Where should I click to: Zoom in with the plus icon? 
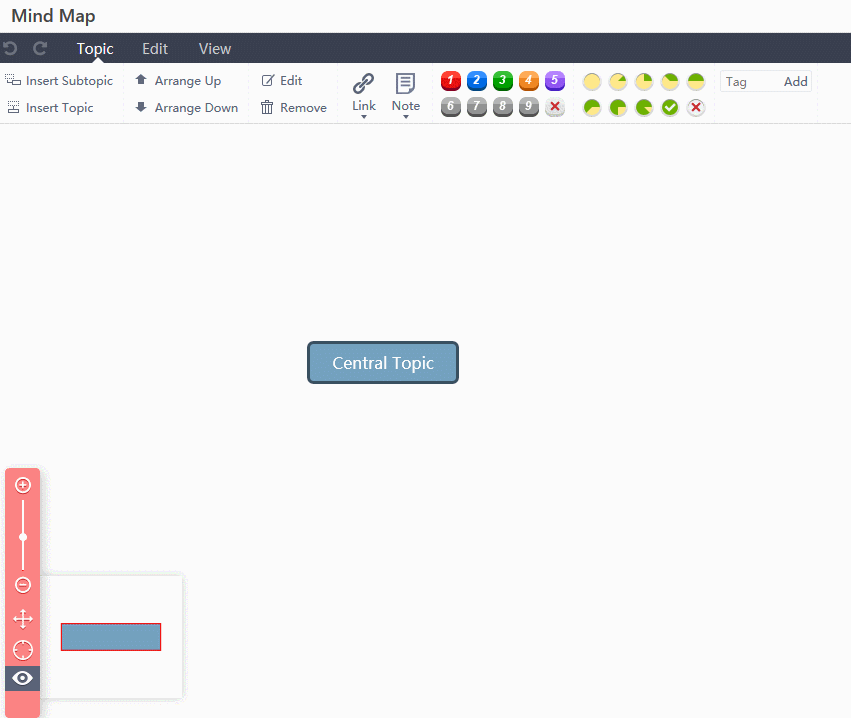click(x=23, y=485)
